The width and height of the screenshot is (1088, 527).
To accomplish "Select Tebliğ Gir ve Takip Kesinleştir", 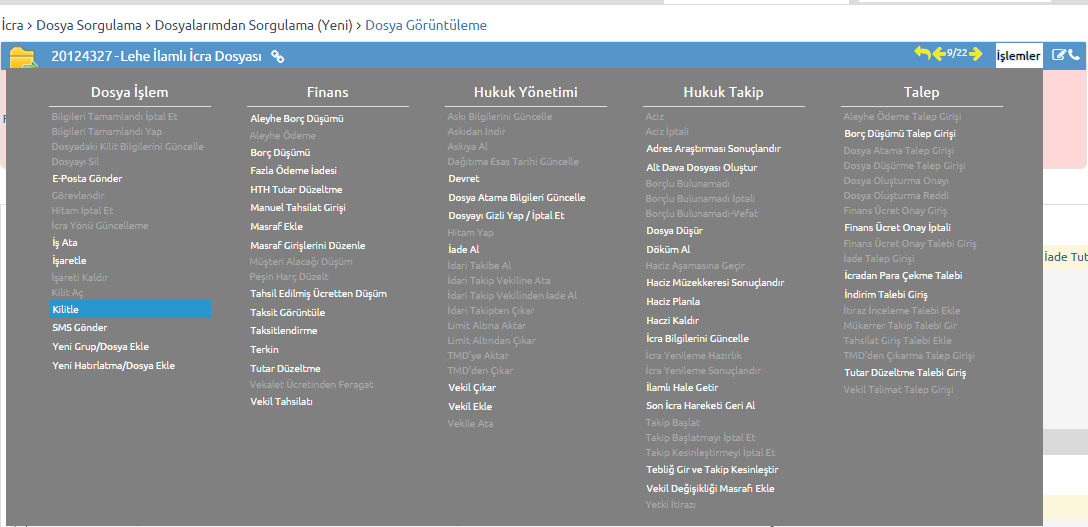I will pyautogui.click(x=713, y=469).
